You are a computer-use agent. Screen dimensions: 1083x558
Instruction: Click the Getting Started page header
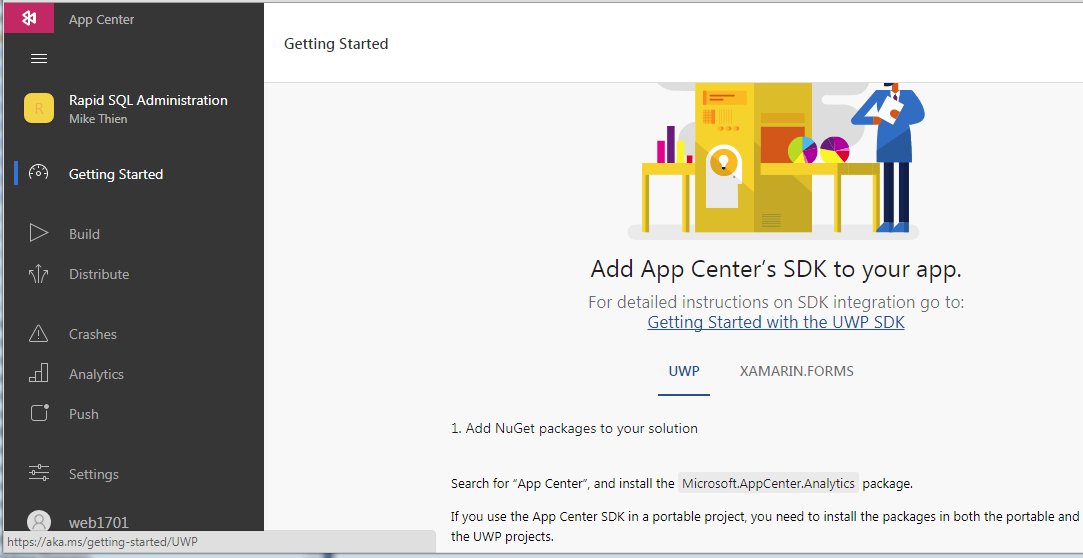tap(336, 44)
